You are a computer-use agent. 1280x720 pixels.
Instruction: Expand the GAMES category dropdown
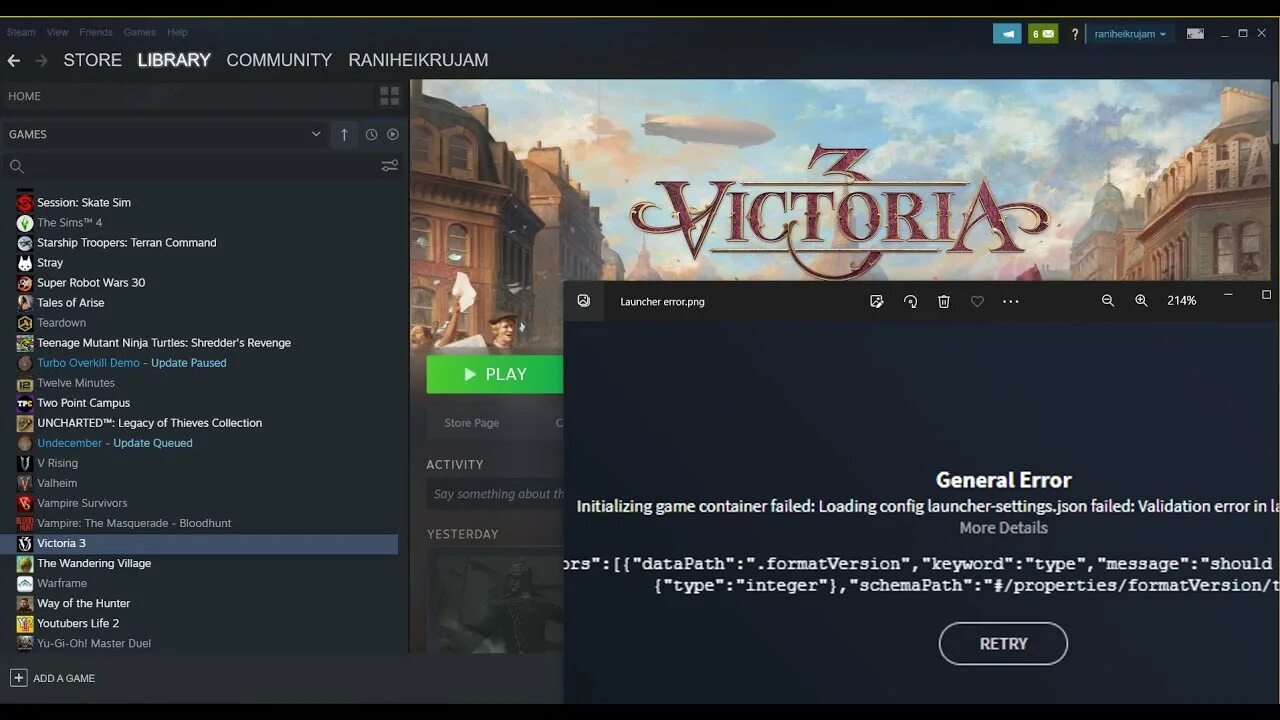pos(316,134)
